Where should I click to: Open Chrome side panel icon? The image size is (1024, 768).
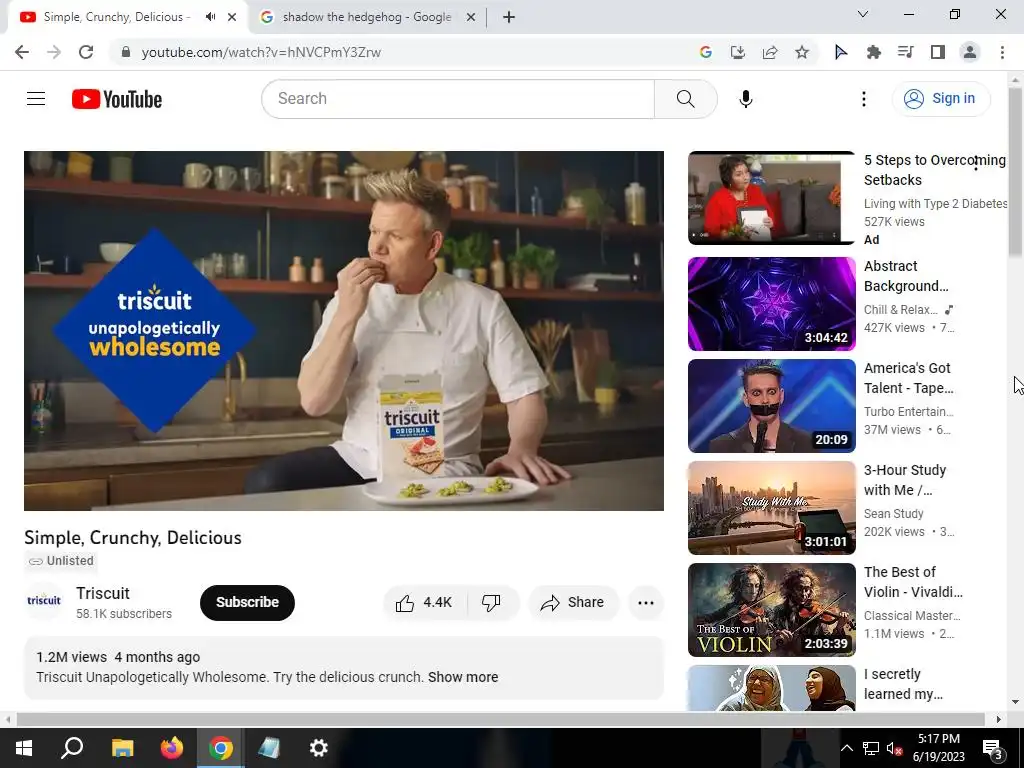pyautogui.click(x=938, y=52)
